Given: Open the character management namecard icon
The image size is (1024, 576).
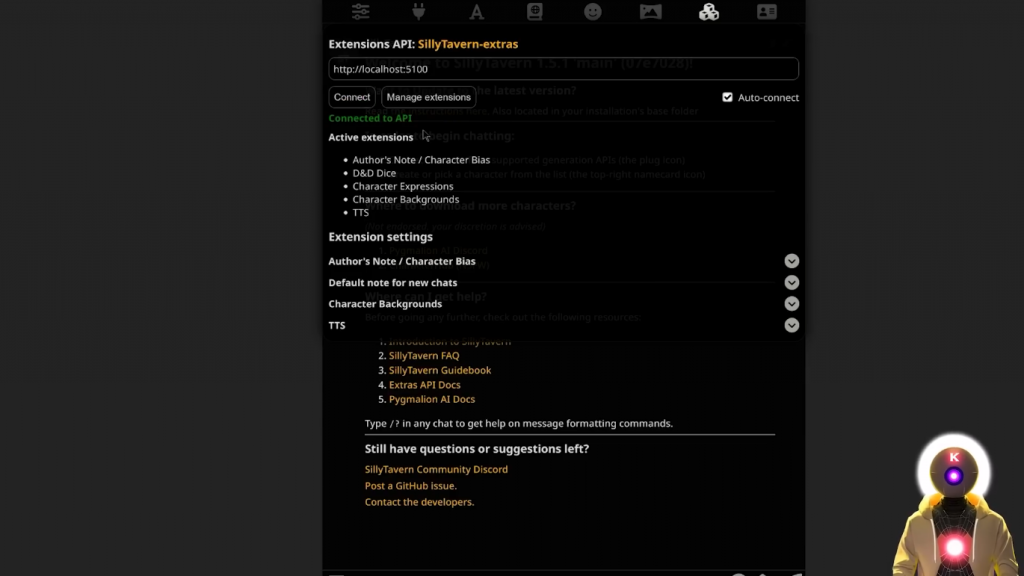Looking at the screenshot, I should point(767,12).
